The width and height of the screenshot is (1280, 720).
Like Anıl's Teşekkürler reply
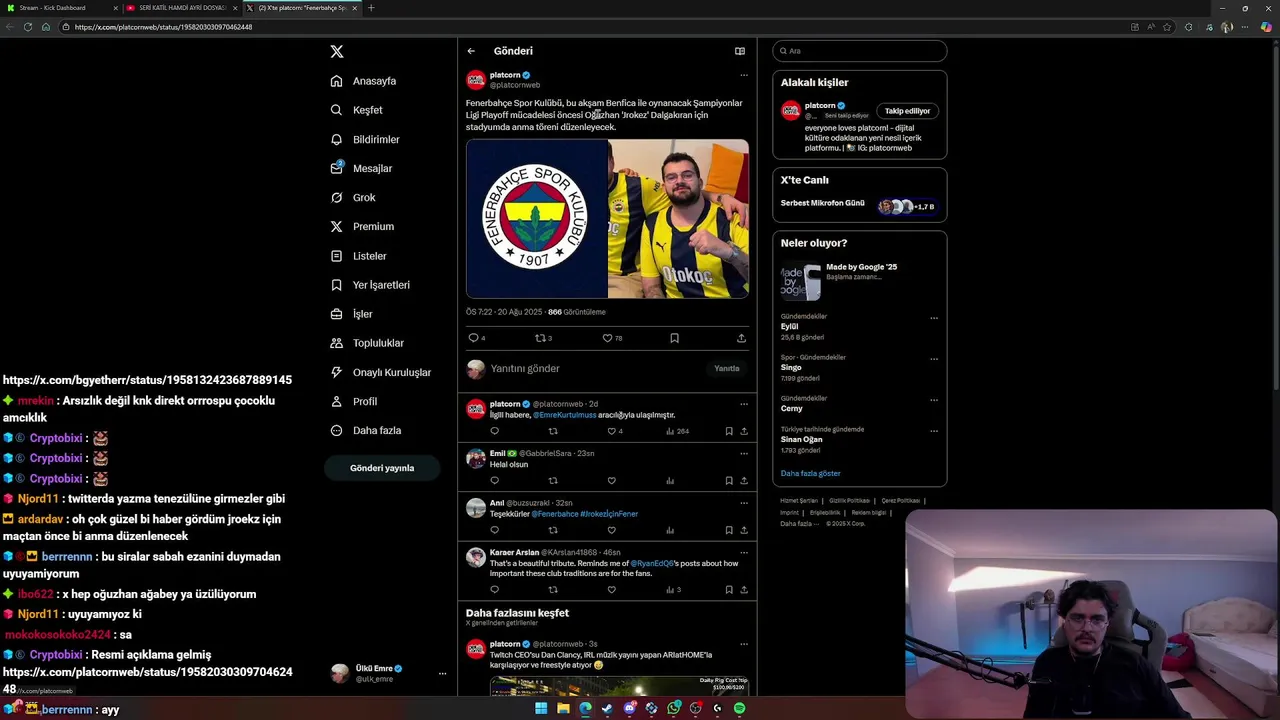point(612,530)
